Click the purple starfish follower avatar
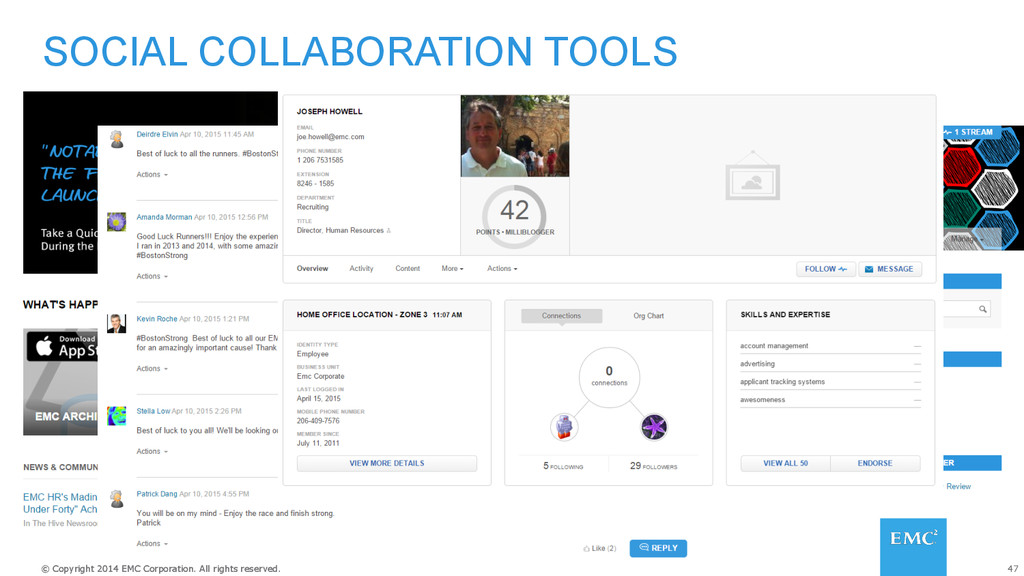 coord(654,427)
